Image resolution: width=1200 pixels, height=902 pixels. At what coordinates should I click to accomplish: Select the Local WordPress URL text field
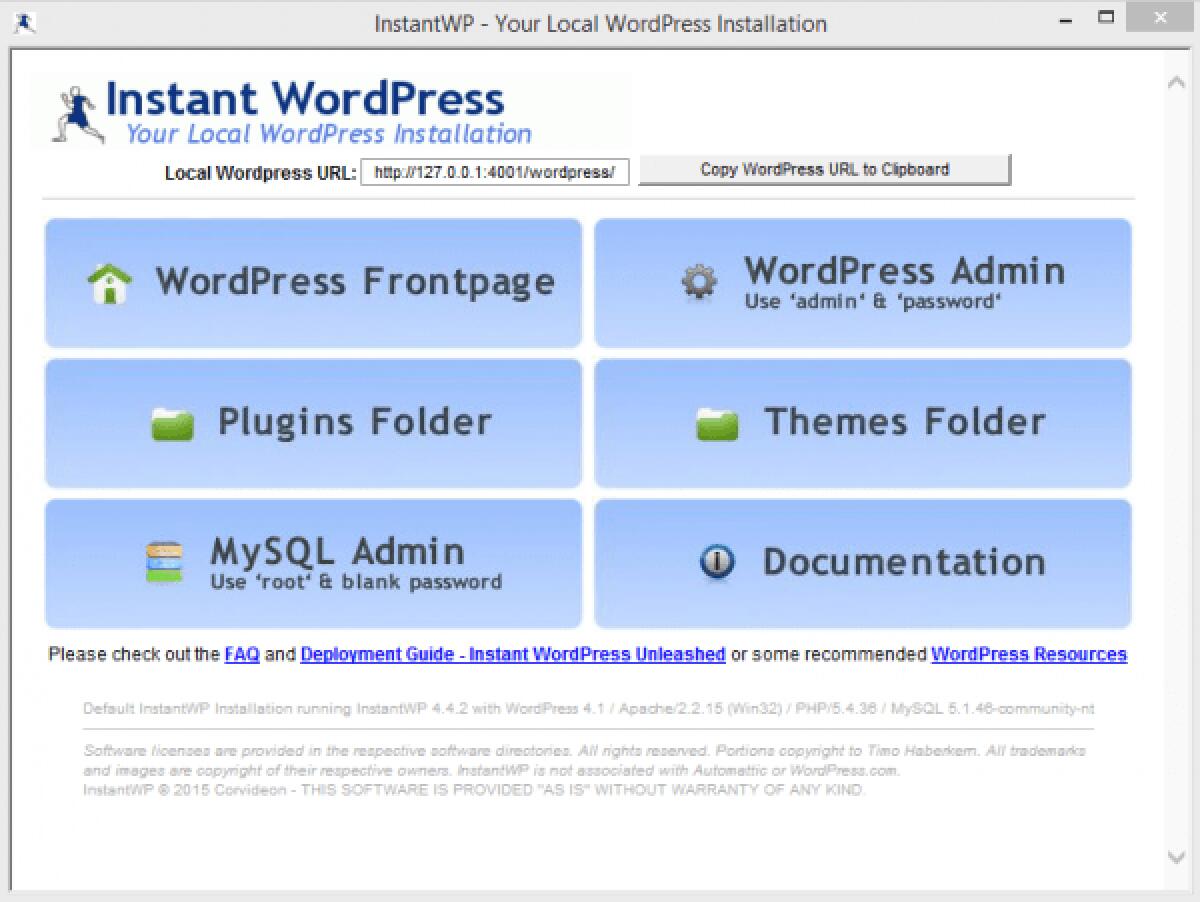click(x=495, y=172)
